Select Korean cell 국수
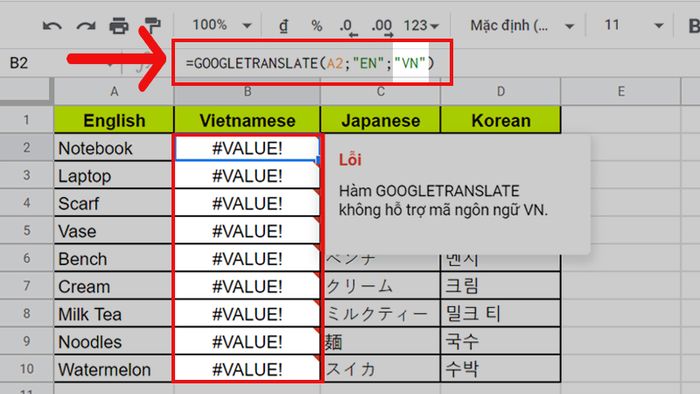 500,341
